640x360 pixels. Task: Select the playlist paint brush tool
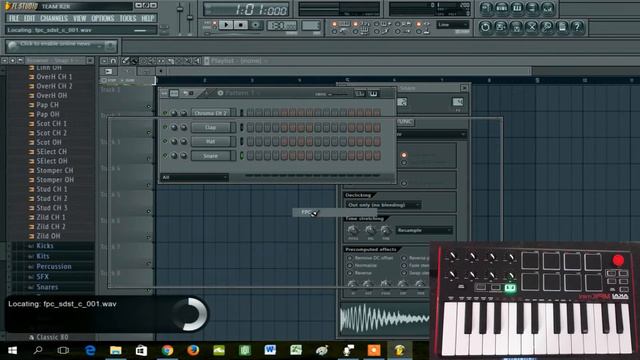[133, 61]
